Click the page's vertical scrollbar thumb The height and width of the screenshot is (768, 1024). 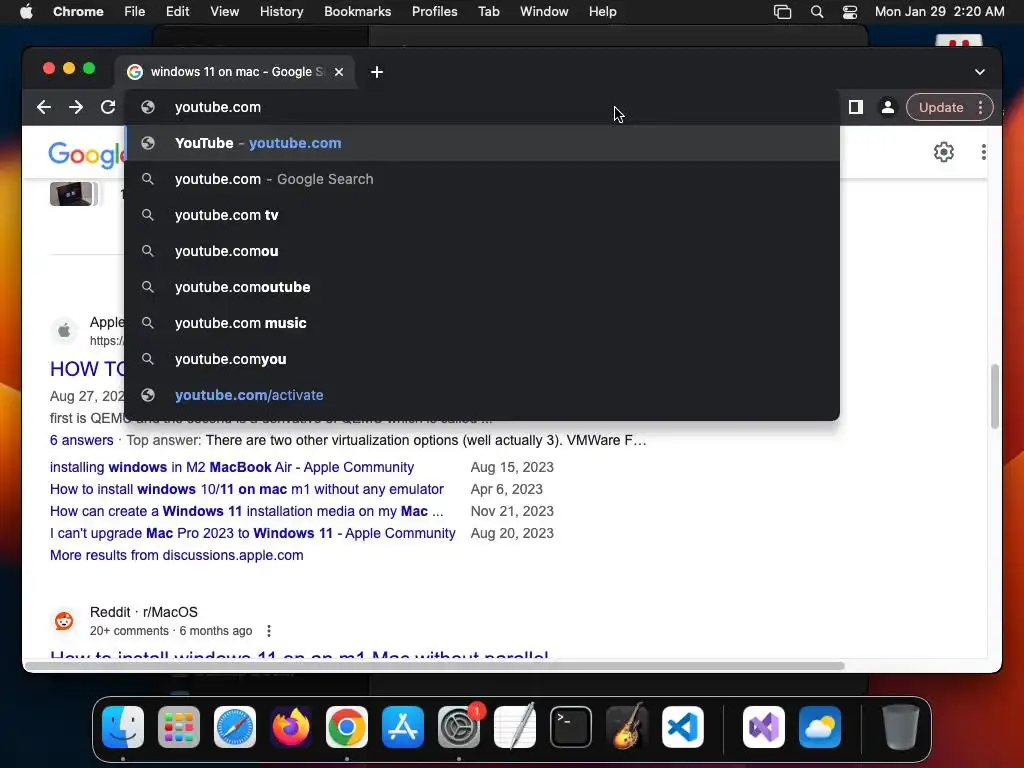tap(995, 396)
